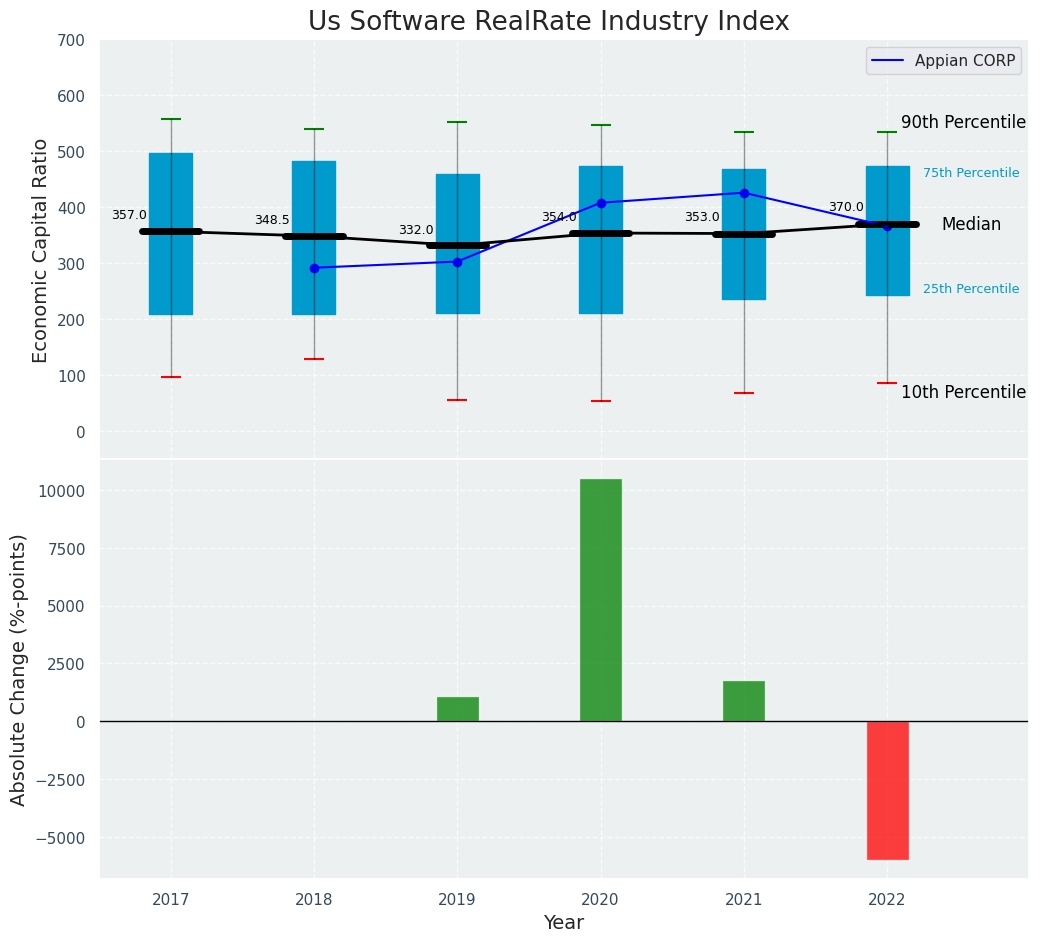Image resolution: width=1039 pixels, height=942 pixels.
Task: Click Appian CORP's 2018 blue data point
Action: (x=314, y=268)
